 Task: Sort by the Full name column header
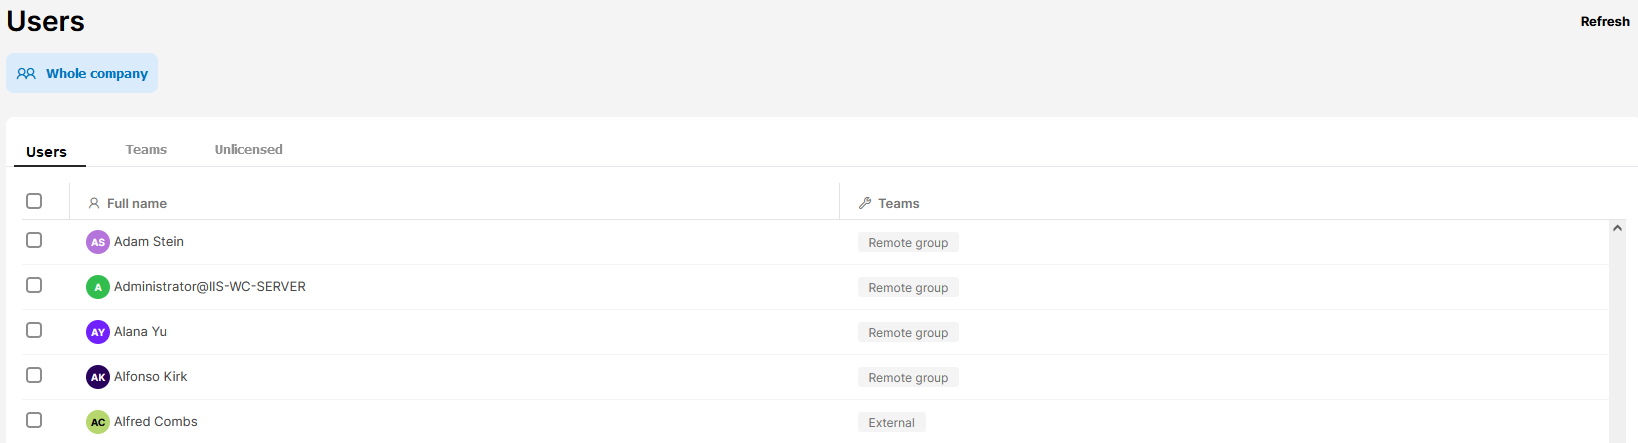click(x=137, y=203)
